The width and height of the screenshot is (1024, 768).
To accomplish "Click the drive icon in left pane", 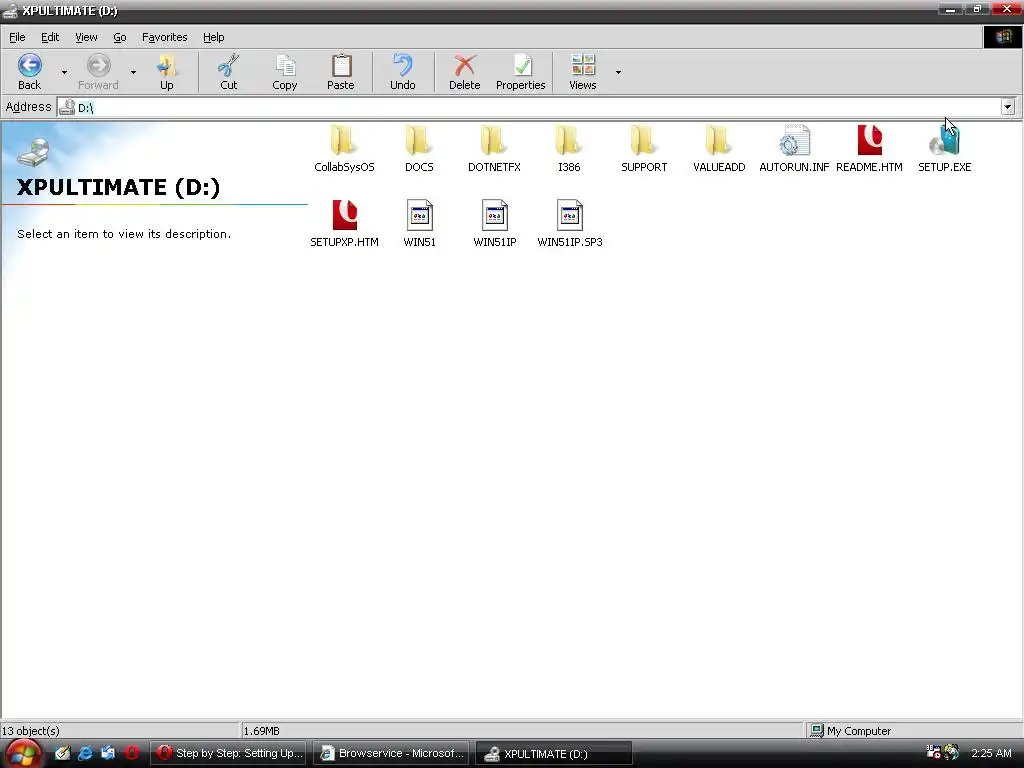I will coord(33,152).
